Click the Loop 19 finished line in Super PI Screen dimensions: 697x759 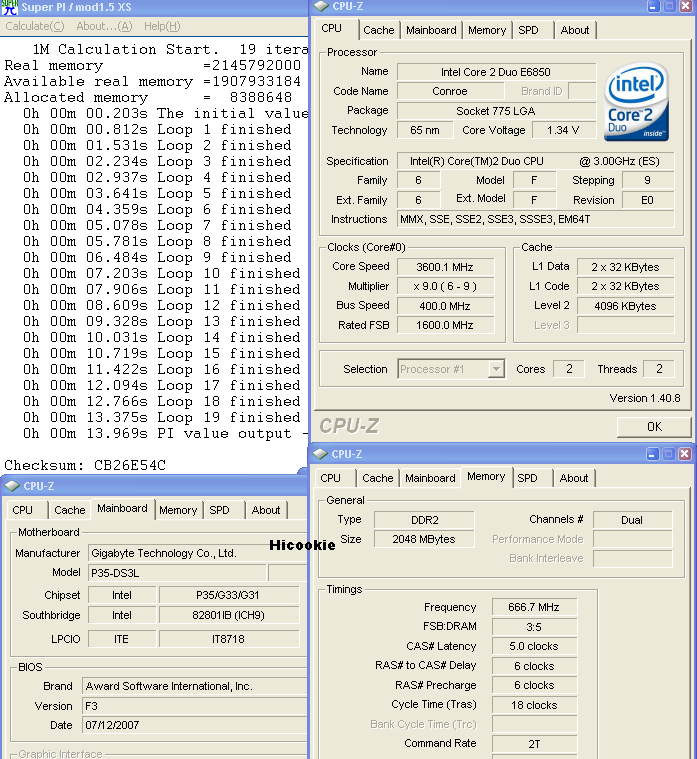point(162,417)
